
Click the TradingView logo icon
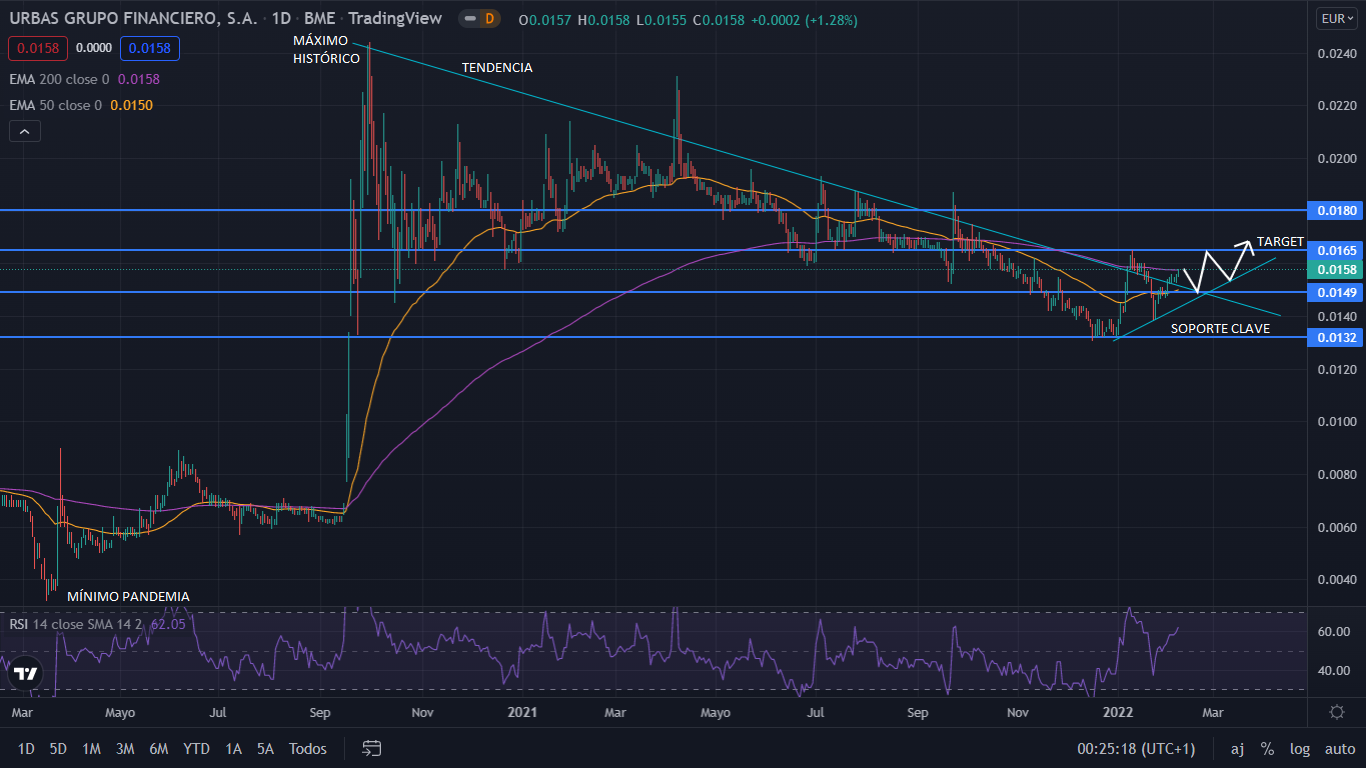[27, 673]
